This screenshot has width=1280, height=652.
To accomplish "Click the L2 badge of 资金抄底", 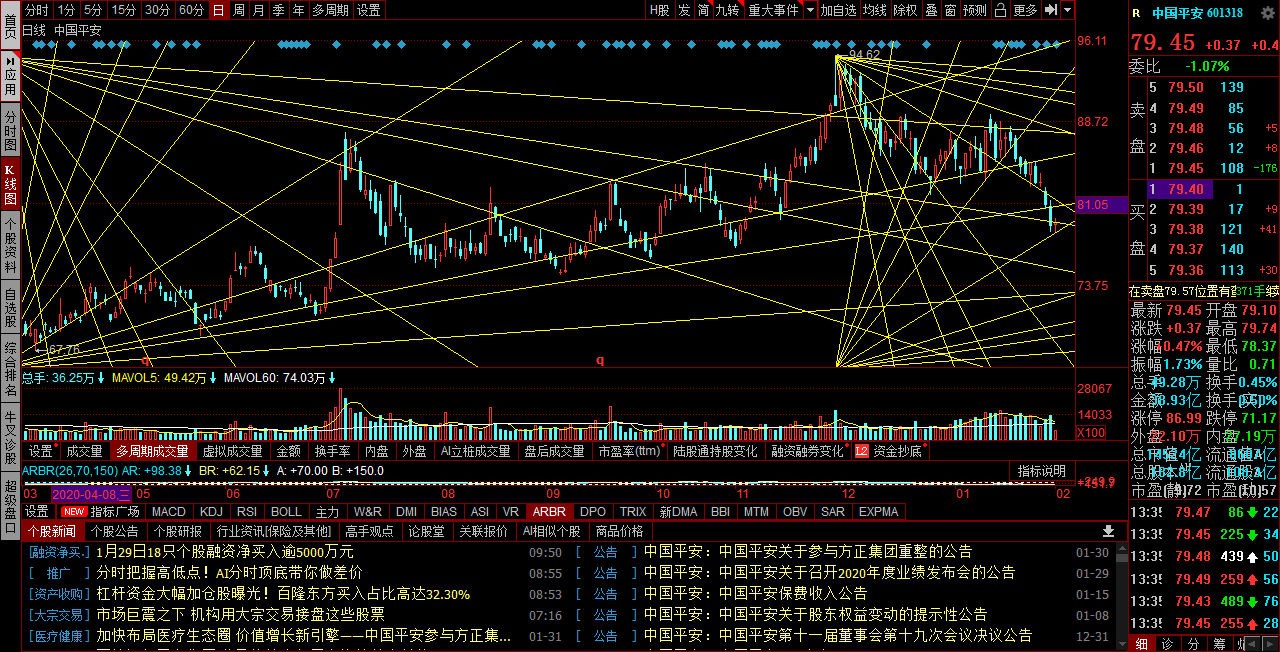I will pyautogui.click(x=861, y=452).
